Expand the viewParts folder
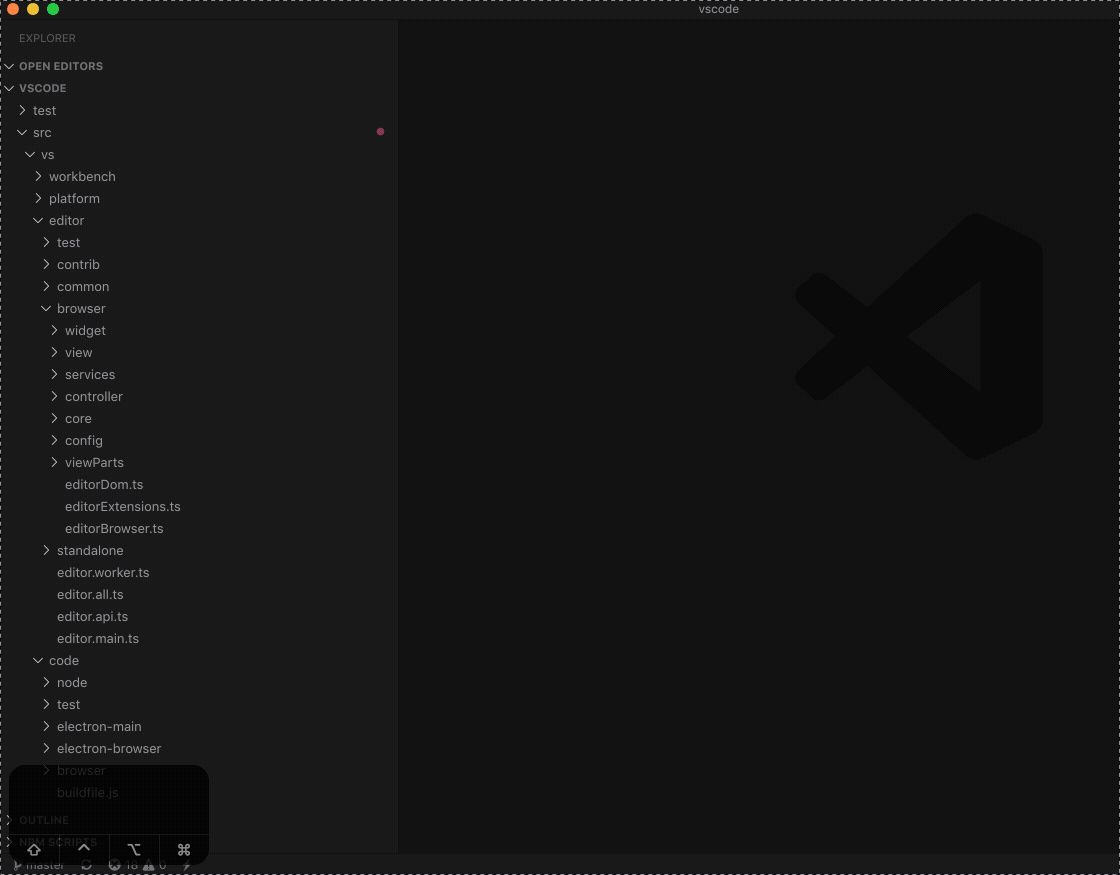This screenshot has width=1120, height=875. pyautogui.click(x=94, y=462)
